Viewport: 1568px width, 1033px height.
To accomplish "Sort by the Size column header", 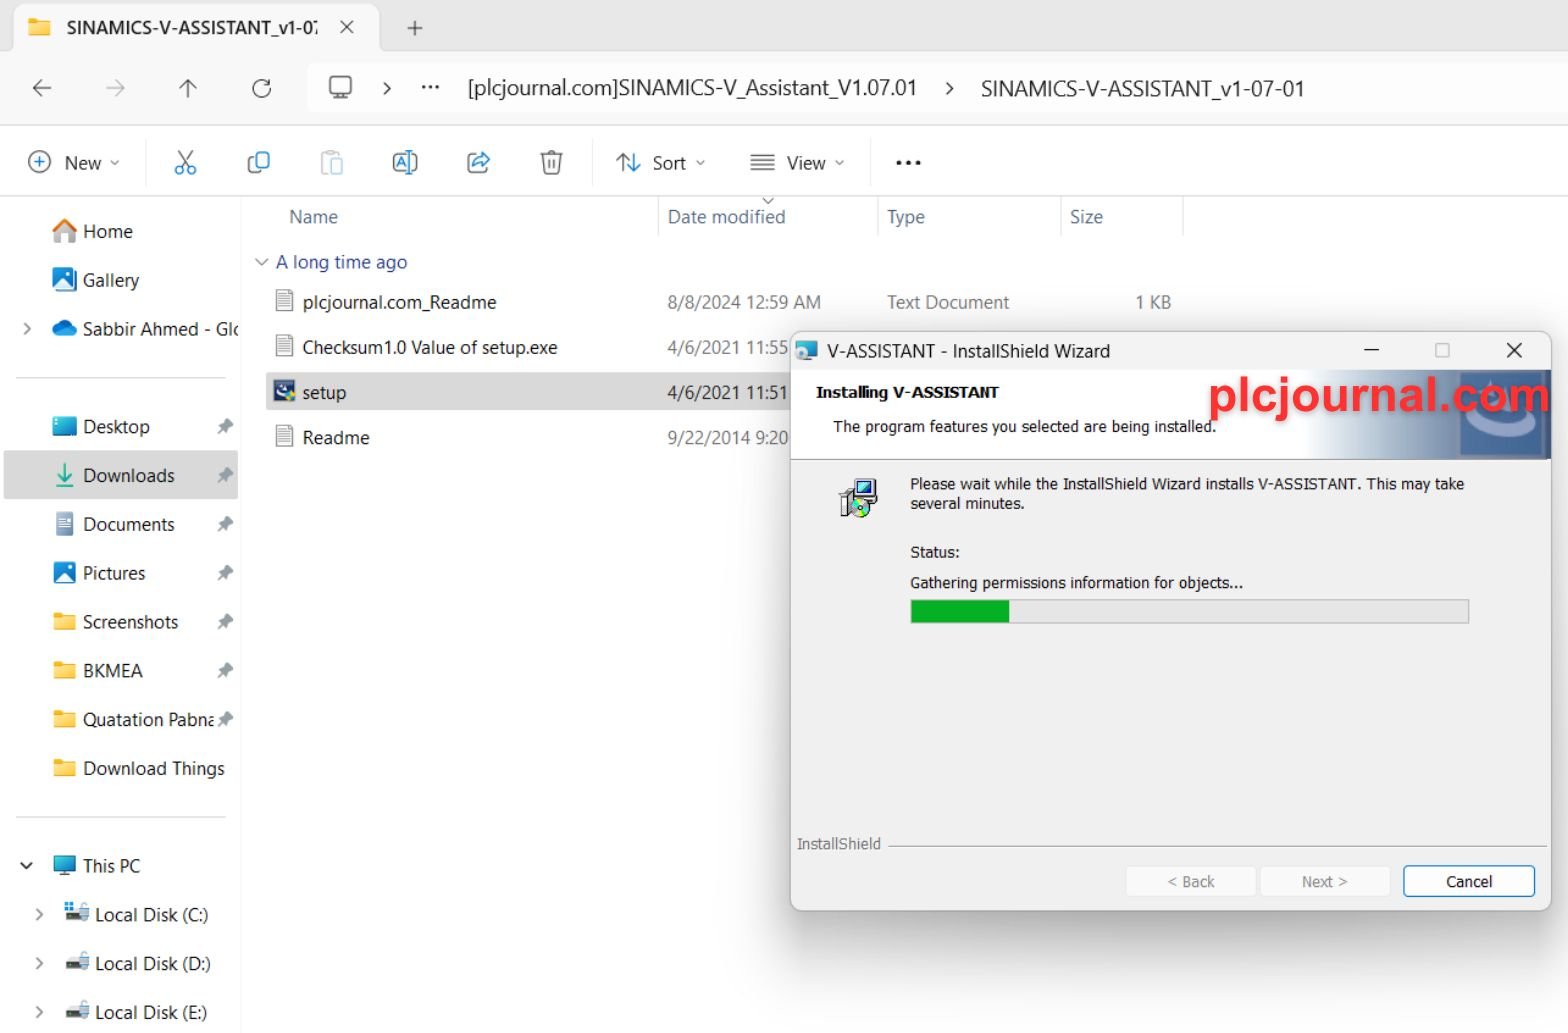I will (x=1087, y=217).
